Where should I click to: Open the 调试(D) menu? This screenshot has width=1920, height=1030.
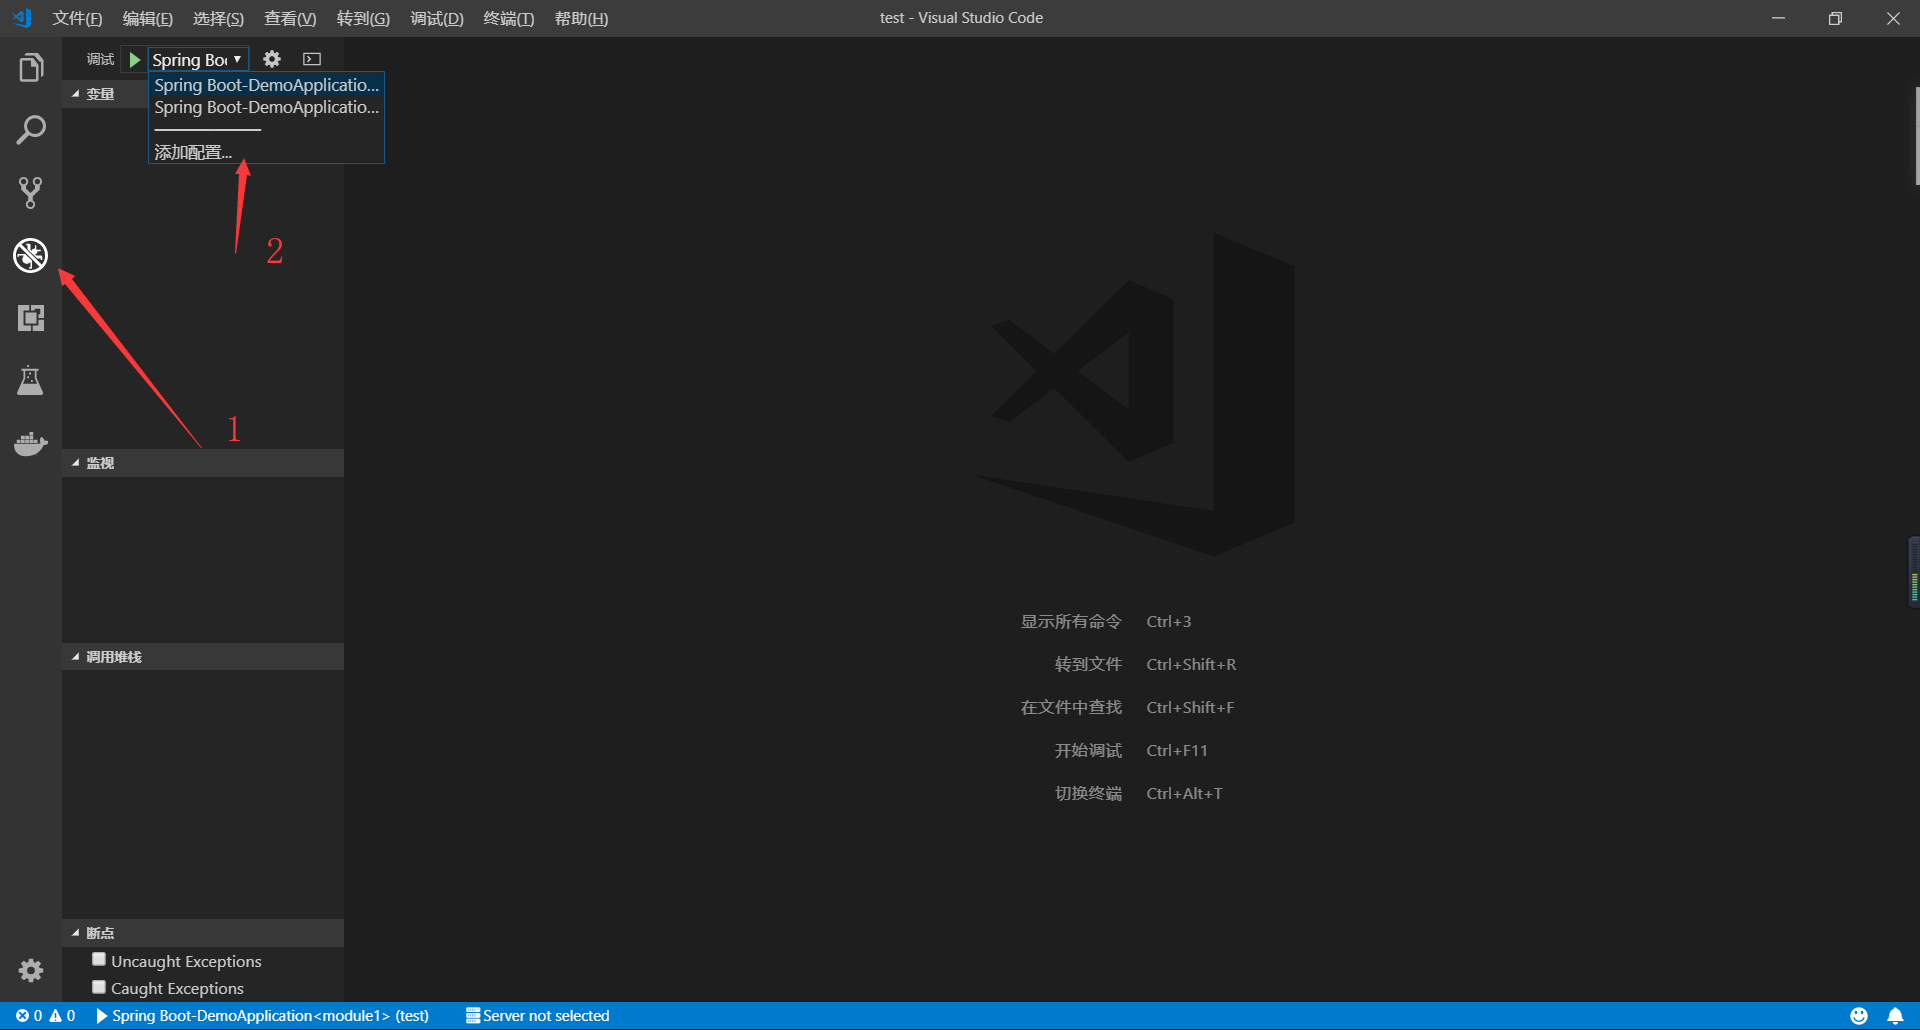click(x=436, y=18)
